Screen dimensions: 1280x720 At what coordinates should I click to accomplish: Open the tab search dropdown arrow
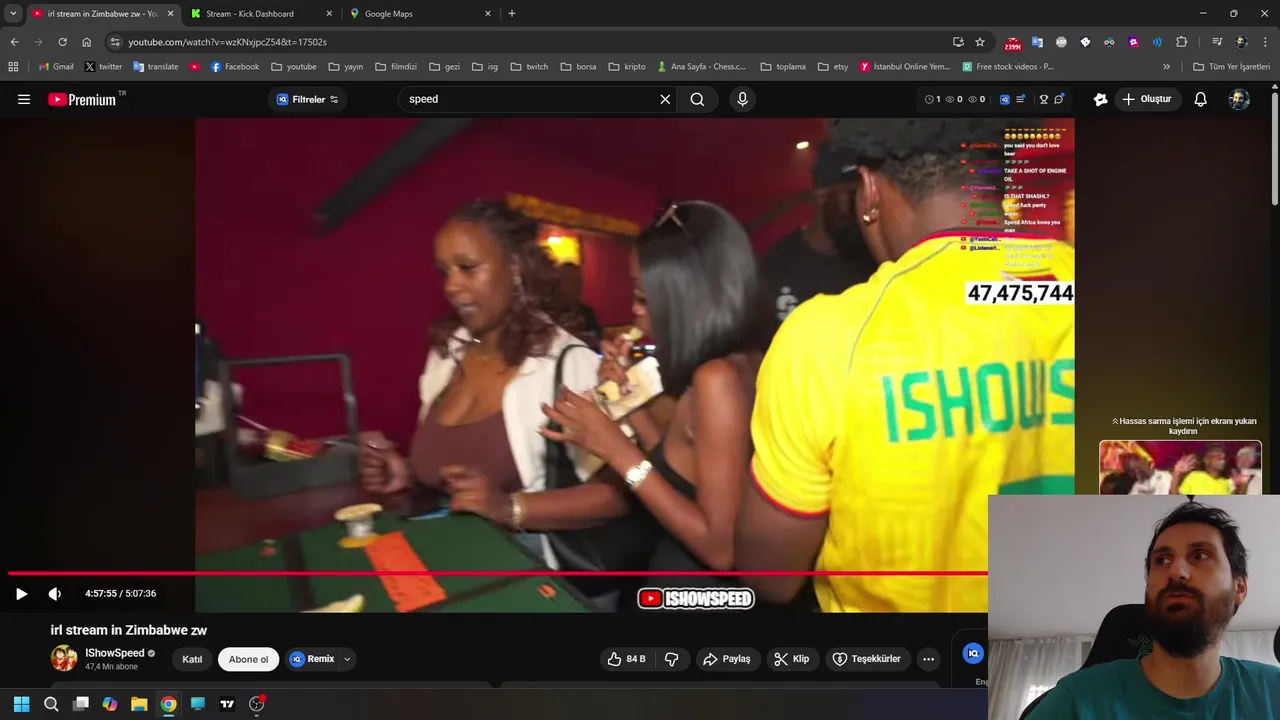tap(13, 14)
